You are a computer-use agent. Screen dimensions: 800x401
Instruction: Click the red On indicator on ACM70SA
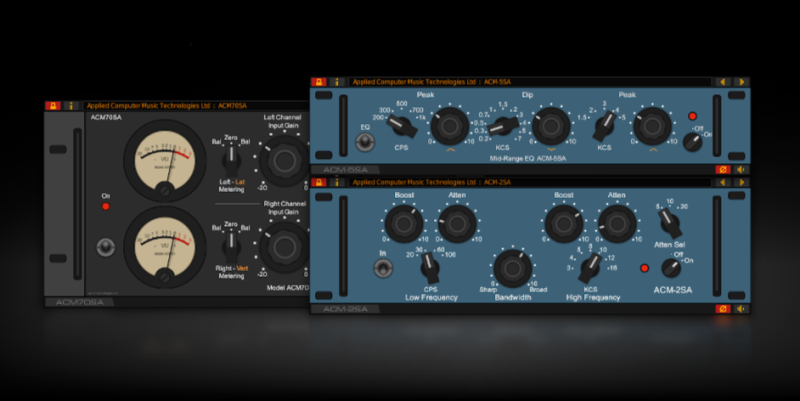pos(106,207)
